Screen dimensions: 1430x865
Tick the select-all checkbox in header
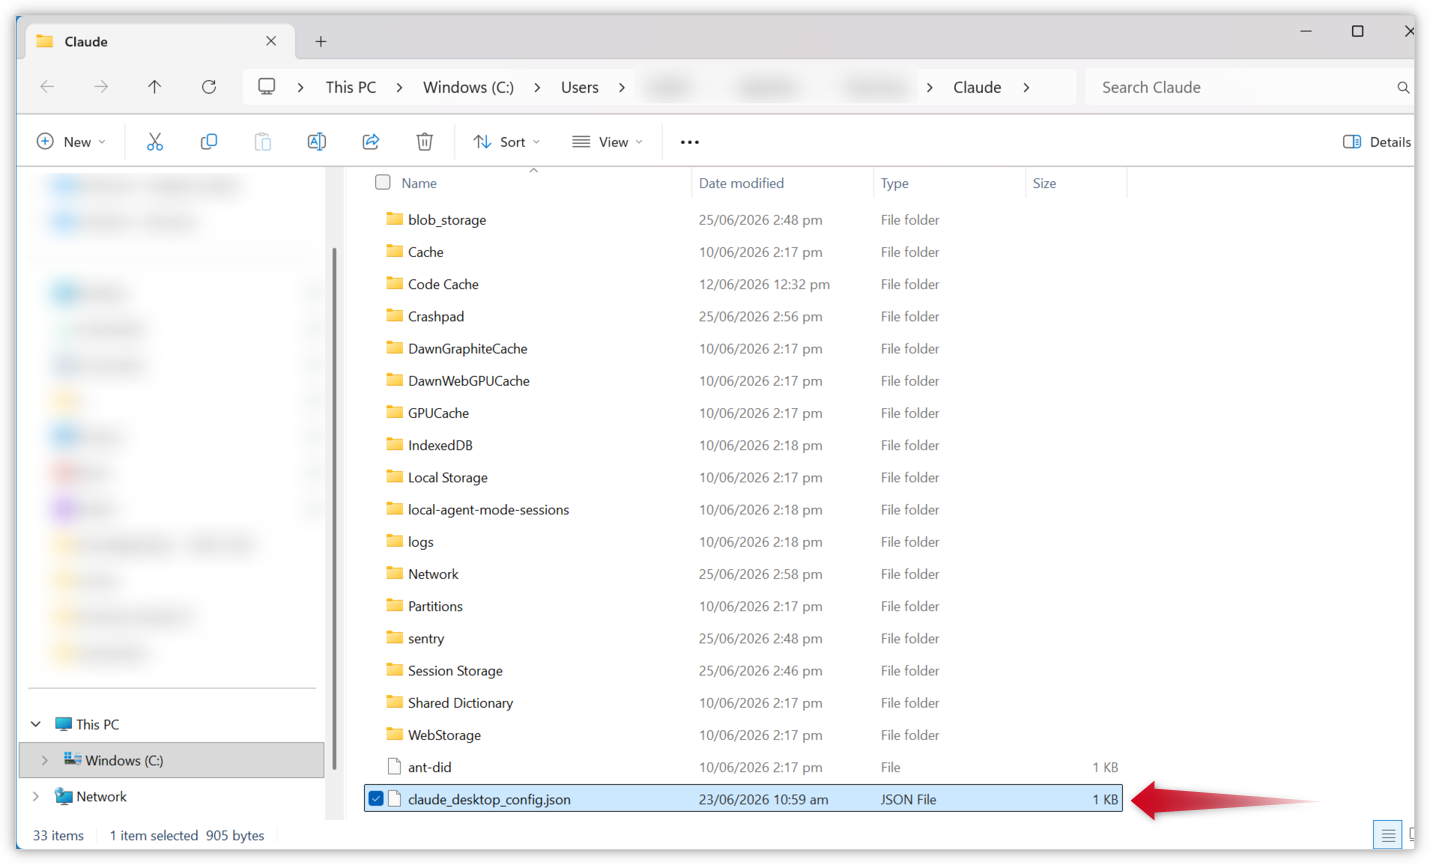383,182
